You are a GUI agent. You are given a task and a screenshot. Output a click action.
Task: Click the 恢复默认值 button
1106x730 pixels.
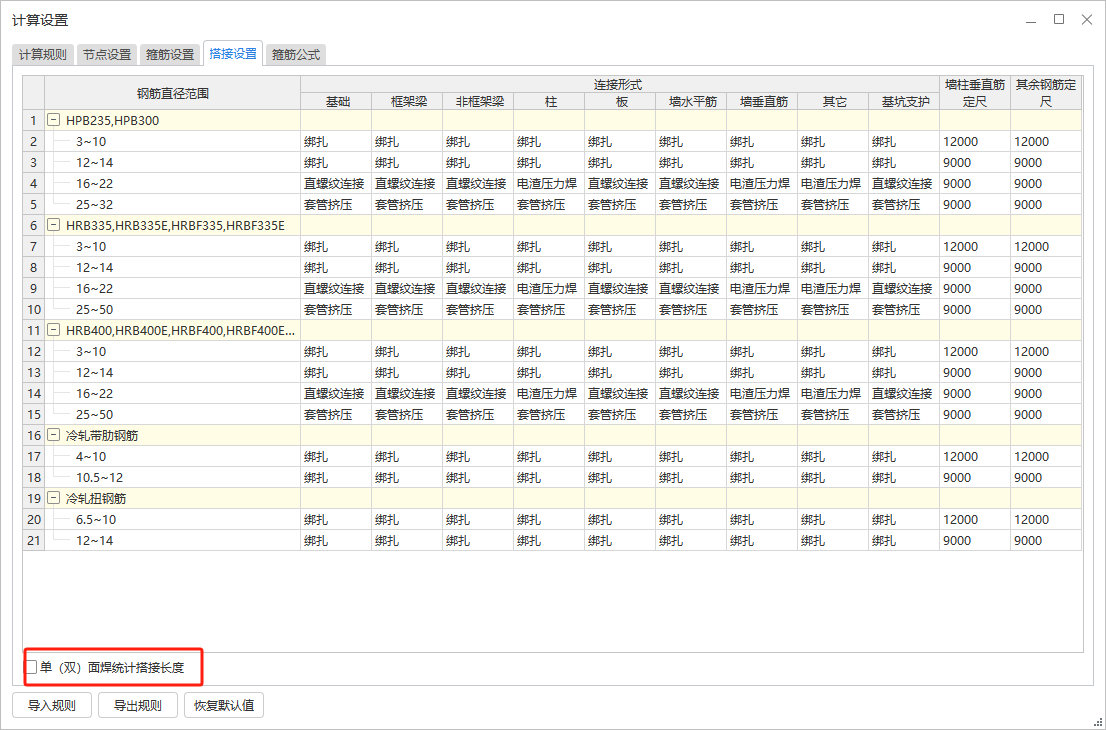click(224, 705)
